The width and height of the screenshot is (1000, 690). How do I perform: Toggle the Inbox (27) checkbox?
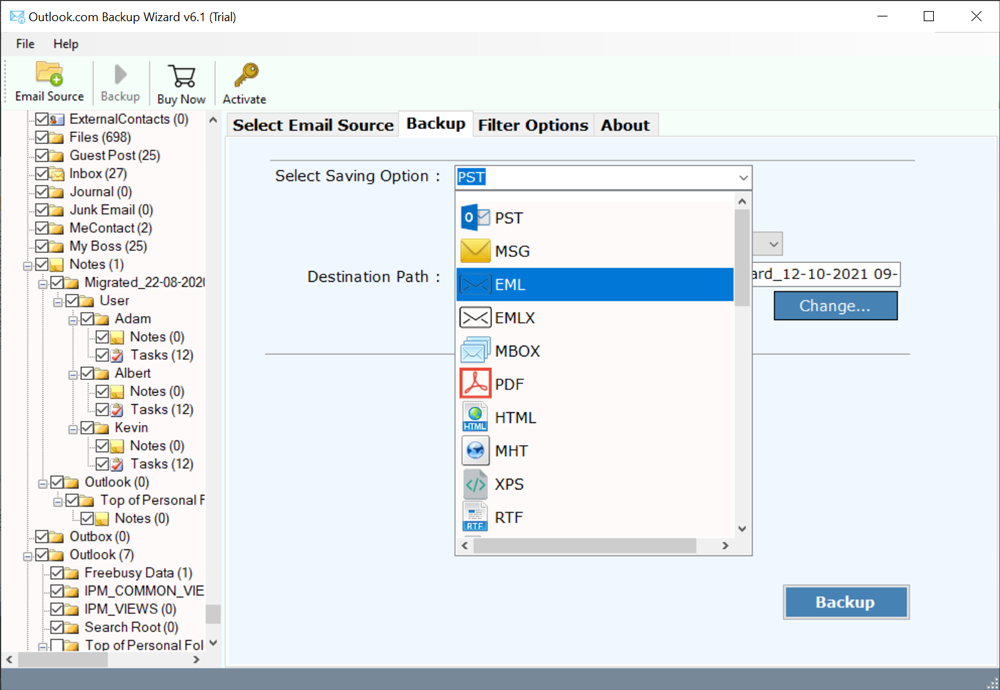point(42,173)
